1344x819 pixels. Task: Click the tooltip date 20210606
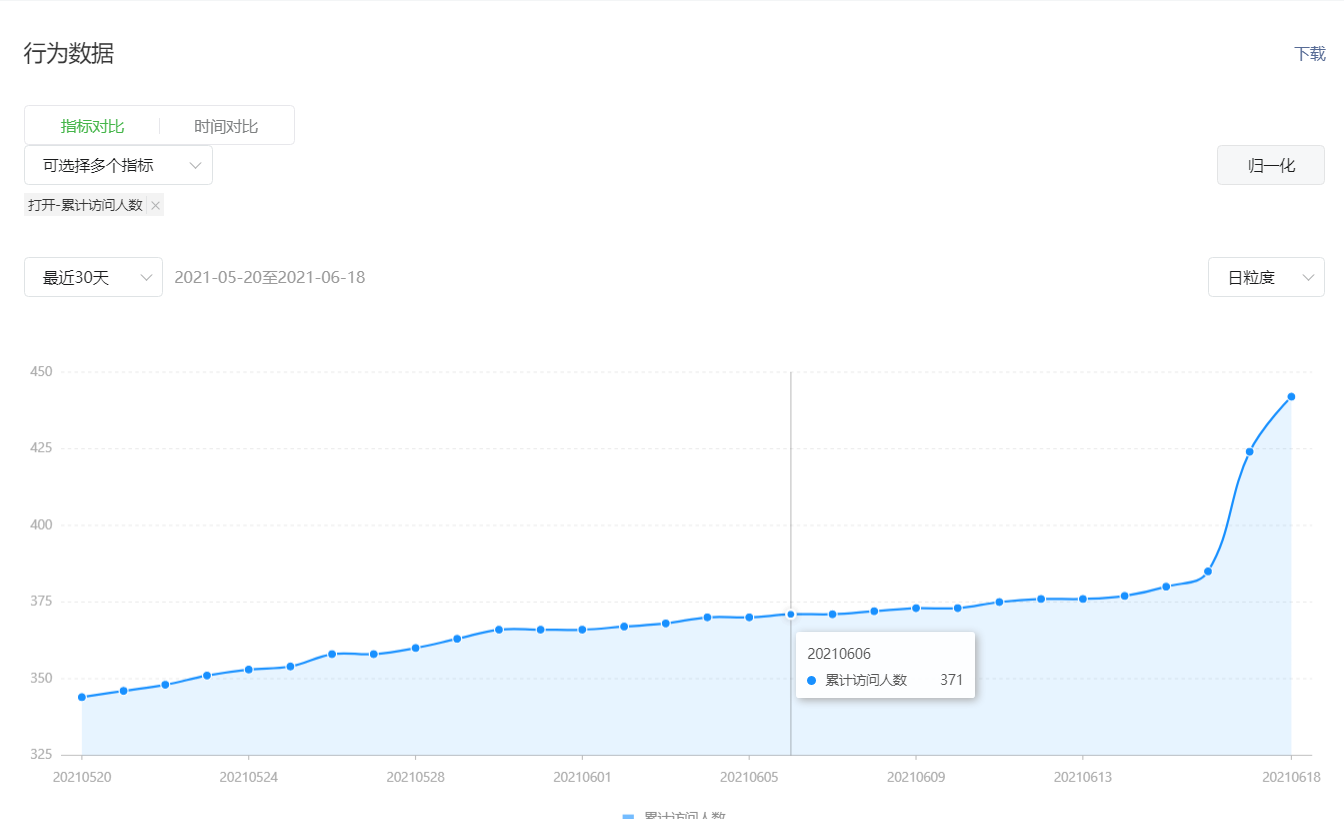[x=839, y=654]
